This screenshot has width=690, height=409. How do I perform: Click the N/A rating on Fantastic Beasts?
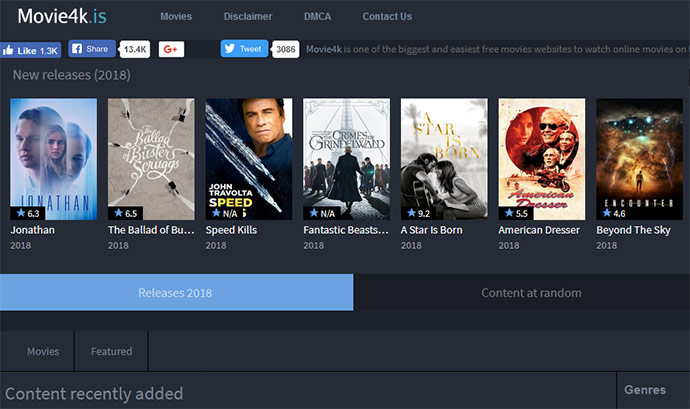(x=322, y=214)
